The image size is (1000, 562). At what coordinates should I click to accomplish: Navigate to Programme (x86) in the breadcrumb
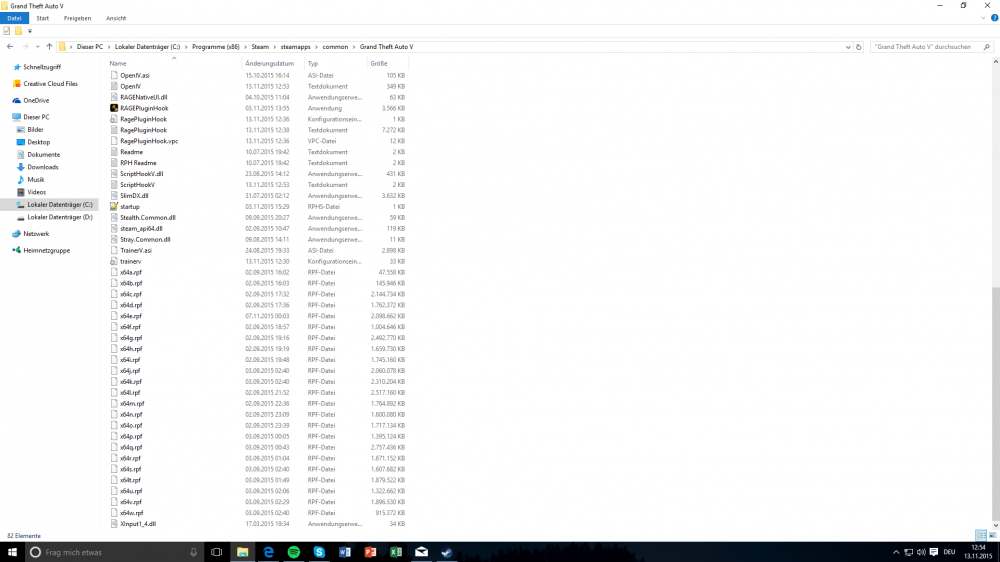(x=216, y=47)
